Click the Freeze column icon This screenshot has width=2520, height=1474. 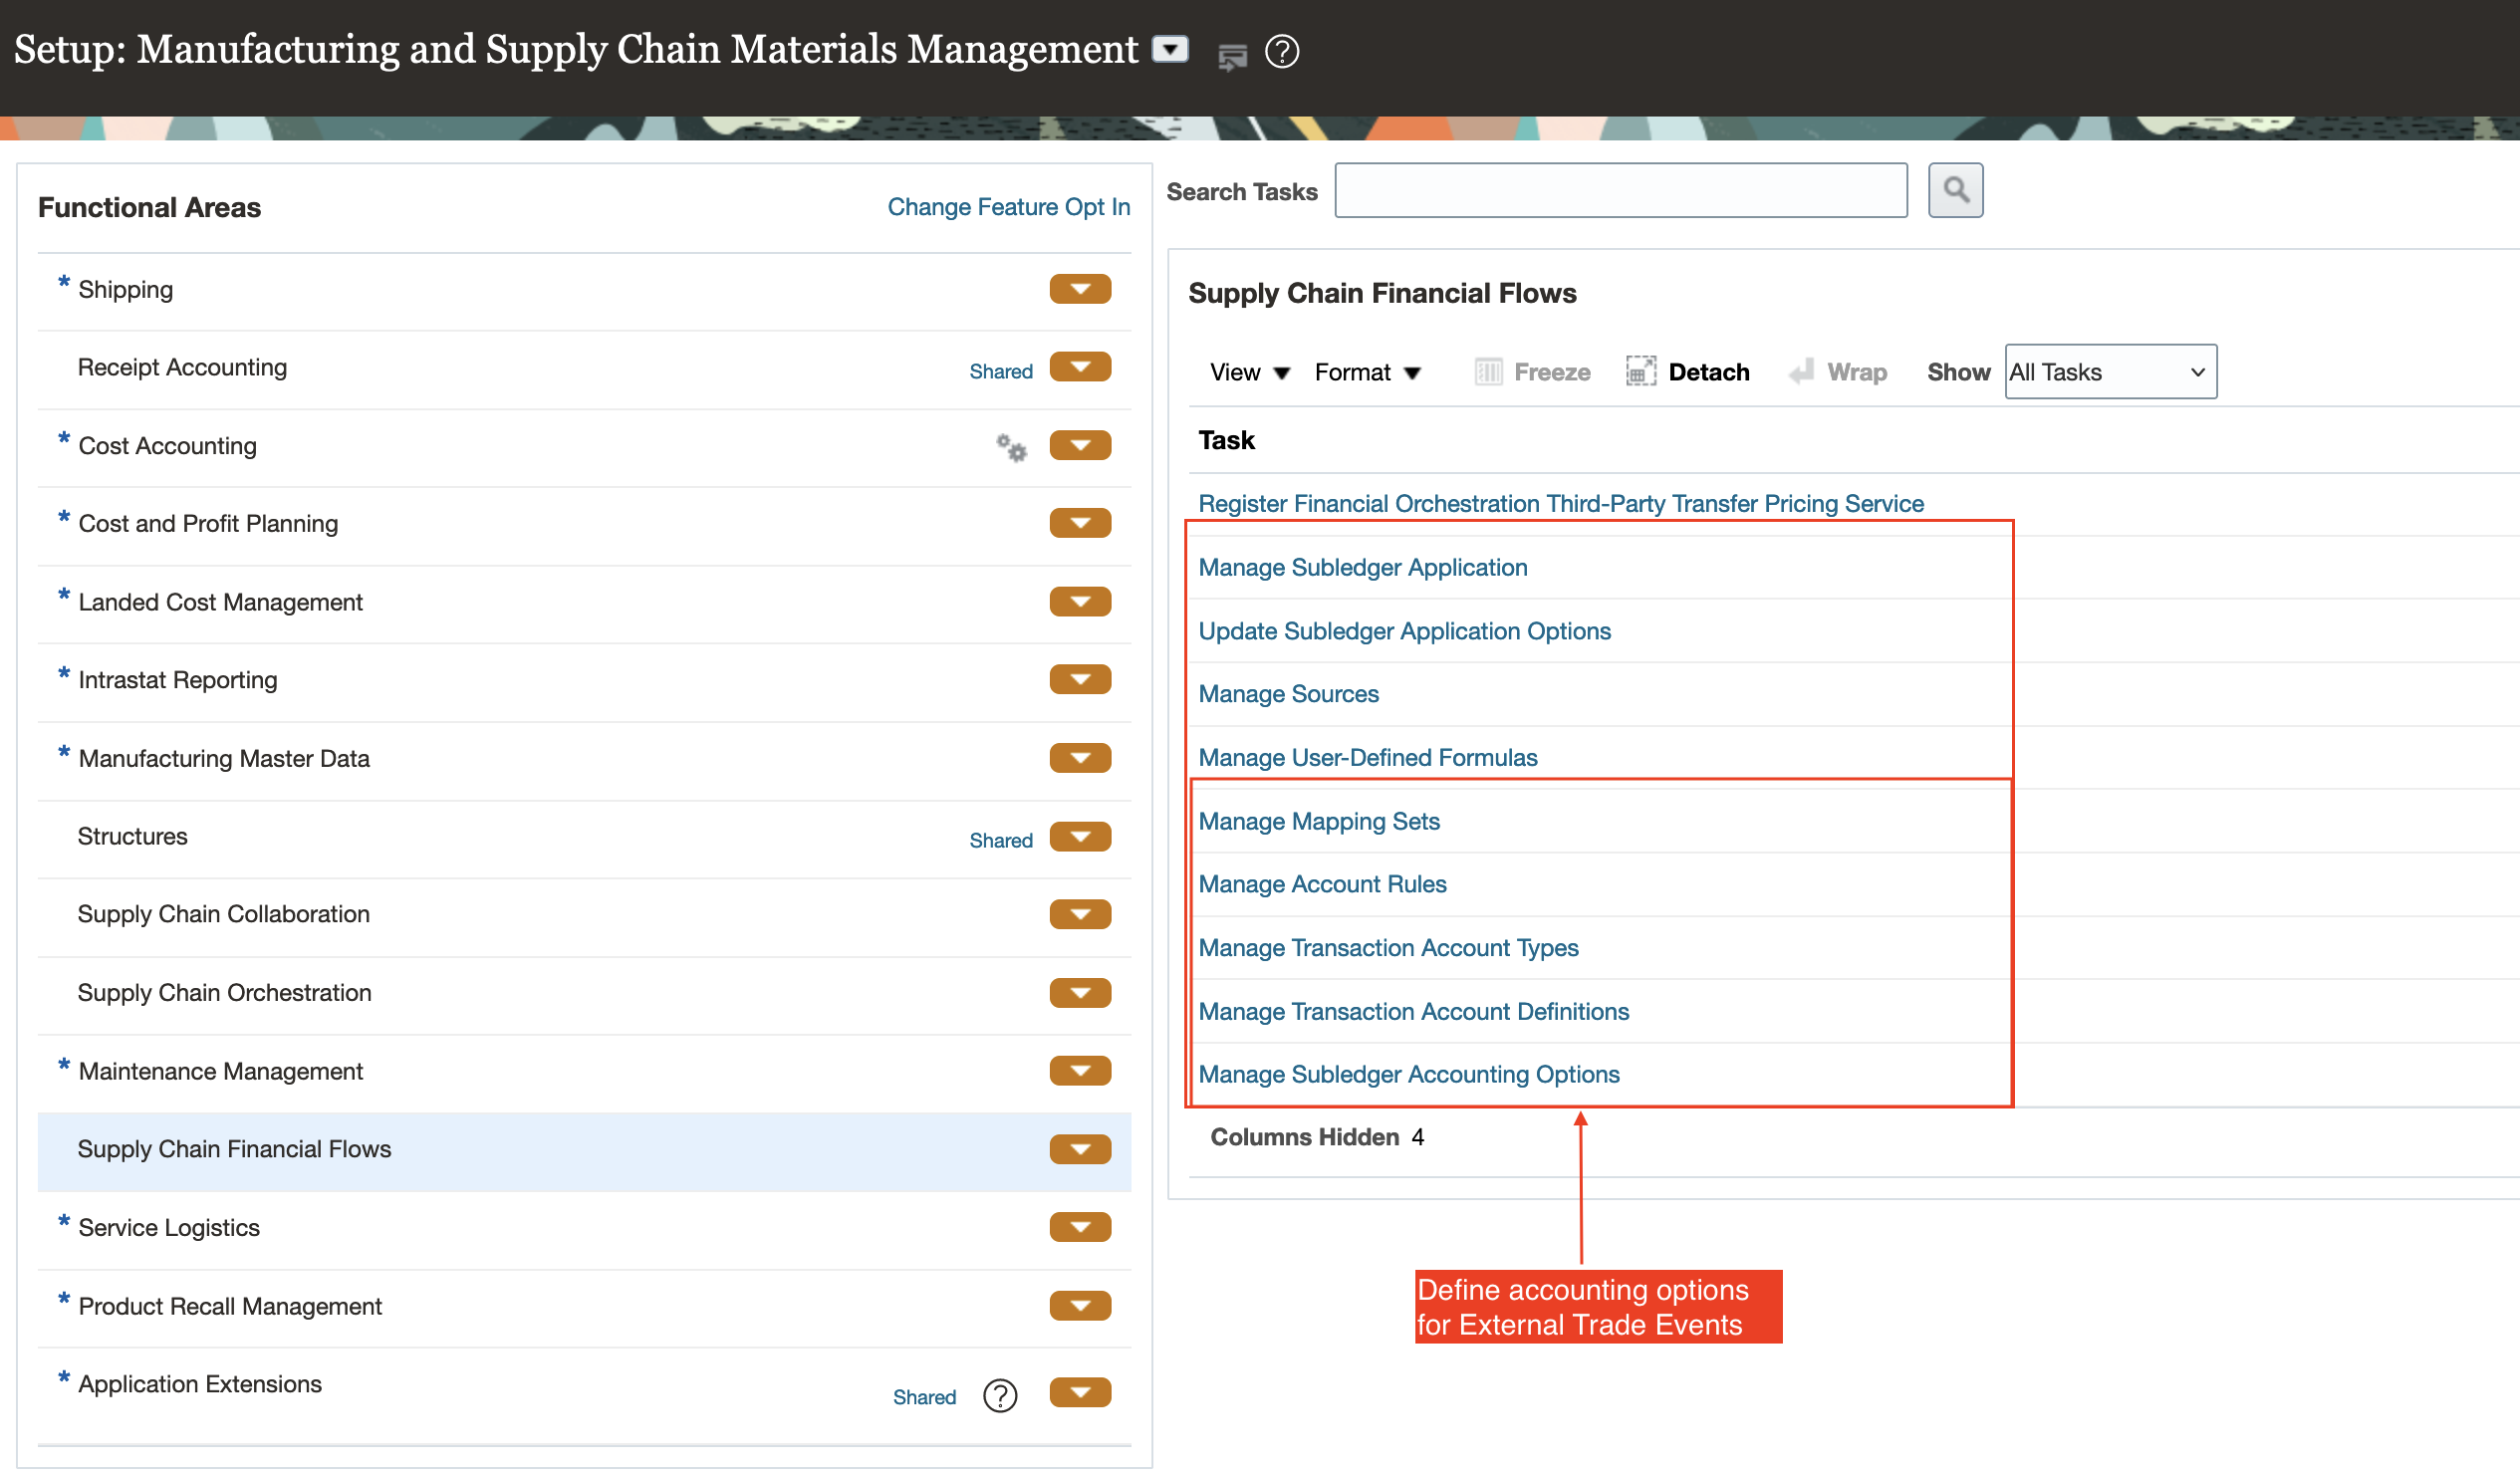1488,372
